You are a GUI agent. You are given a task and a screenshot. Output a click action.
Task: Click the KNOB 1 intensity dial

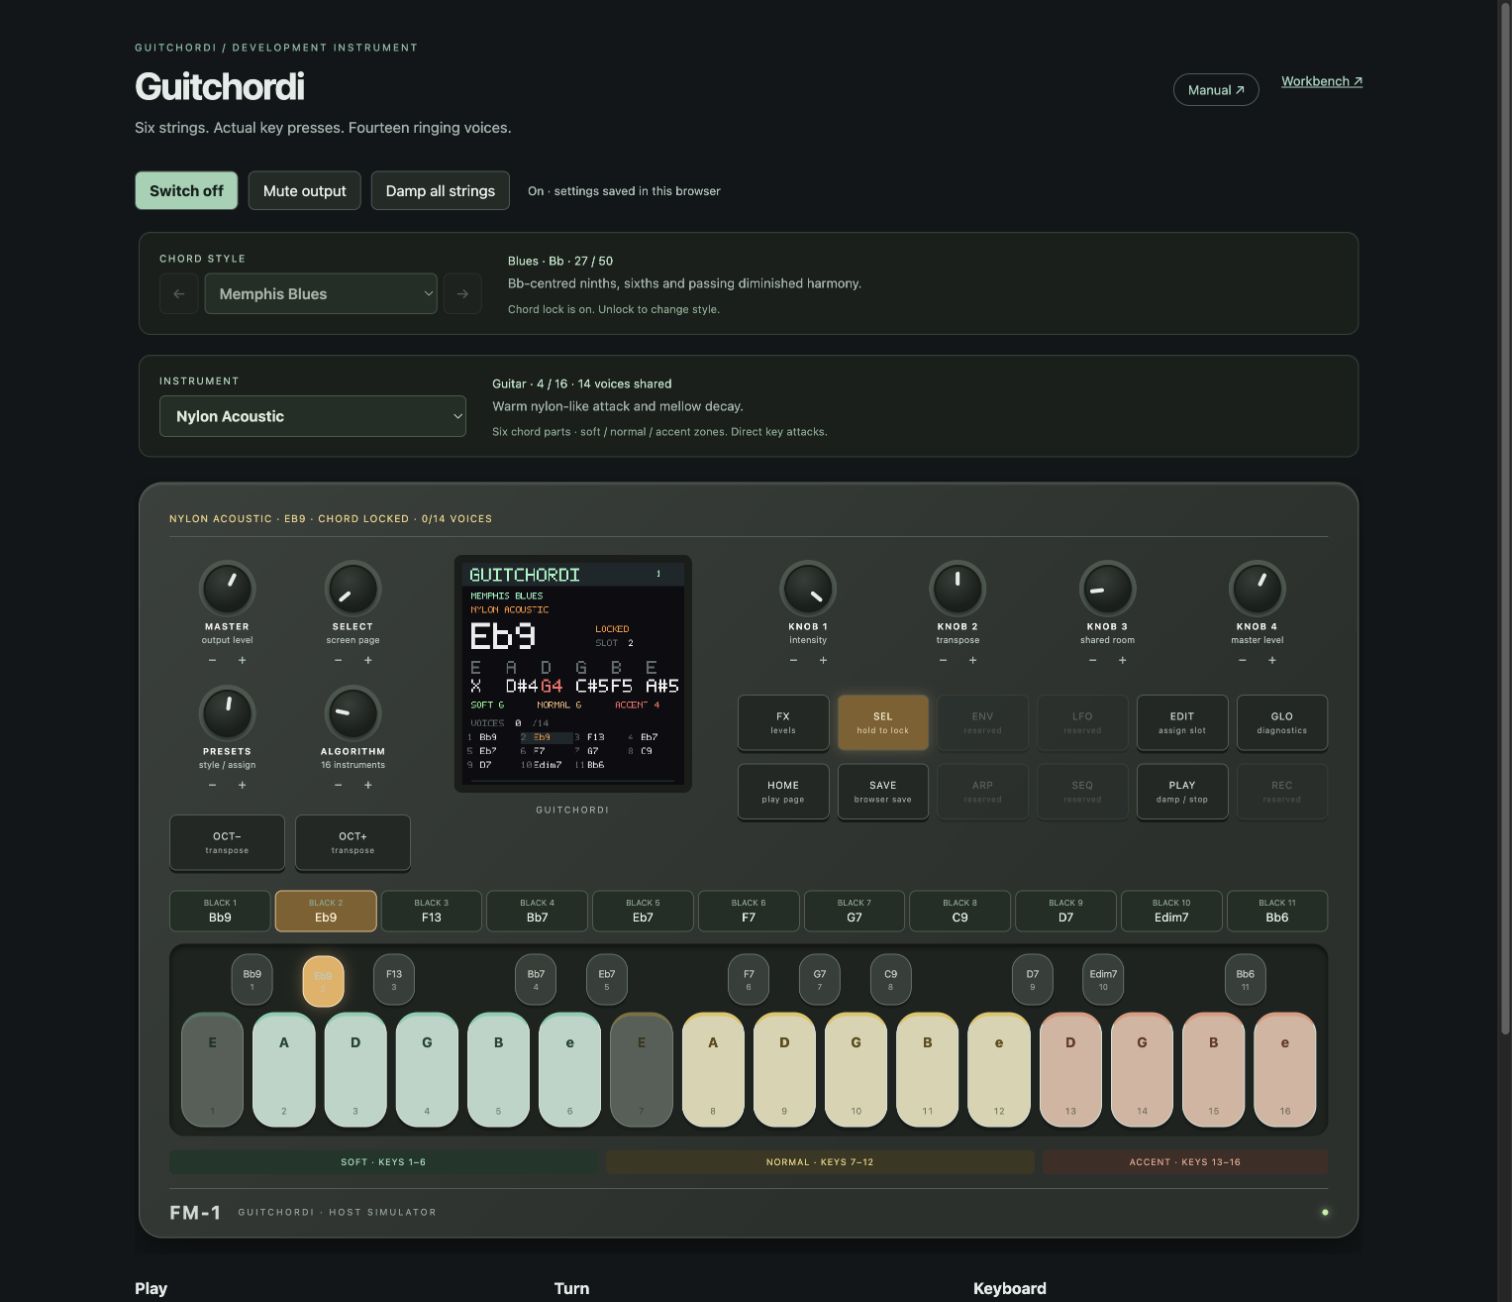pyautogui.click(x=808, y=588)
